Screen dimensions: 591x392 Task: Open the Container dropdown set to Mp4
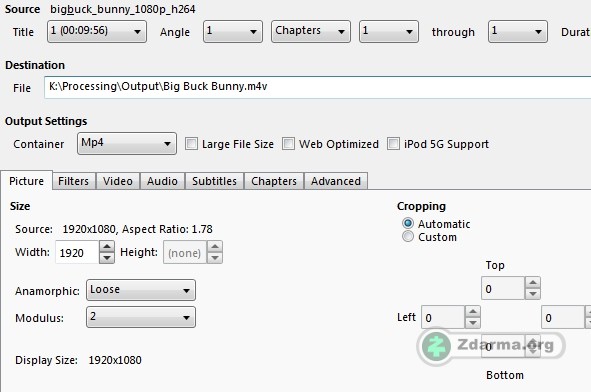[x=127, y=144]
